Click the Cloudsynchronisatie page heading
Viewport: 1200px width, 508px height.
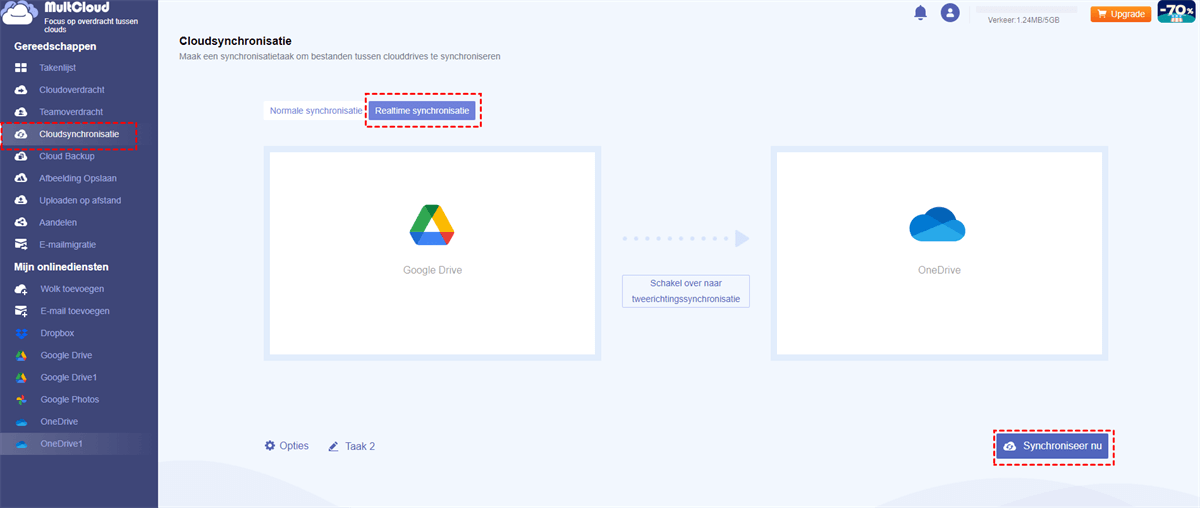[235, 41]
